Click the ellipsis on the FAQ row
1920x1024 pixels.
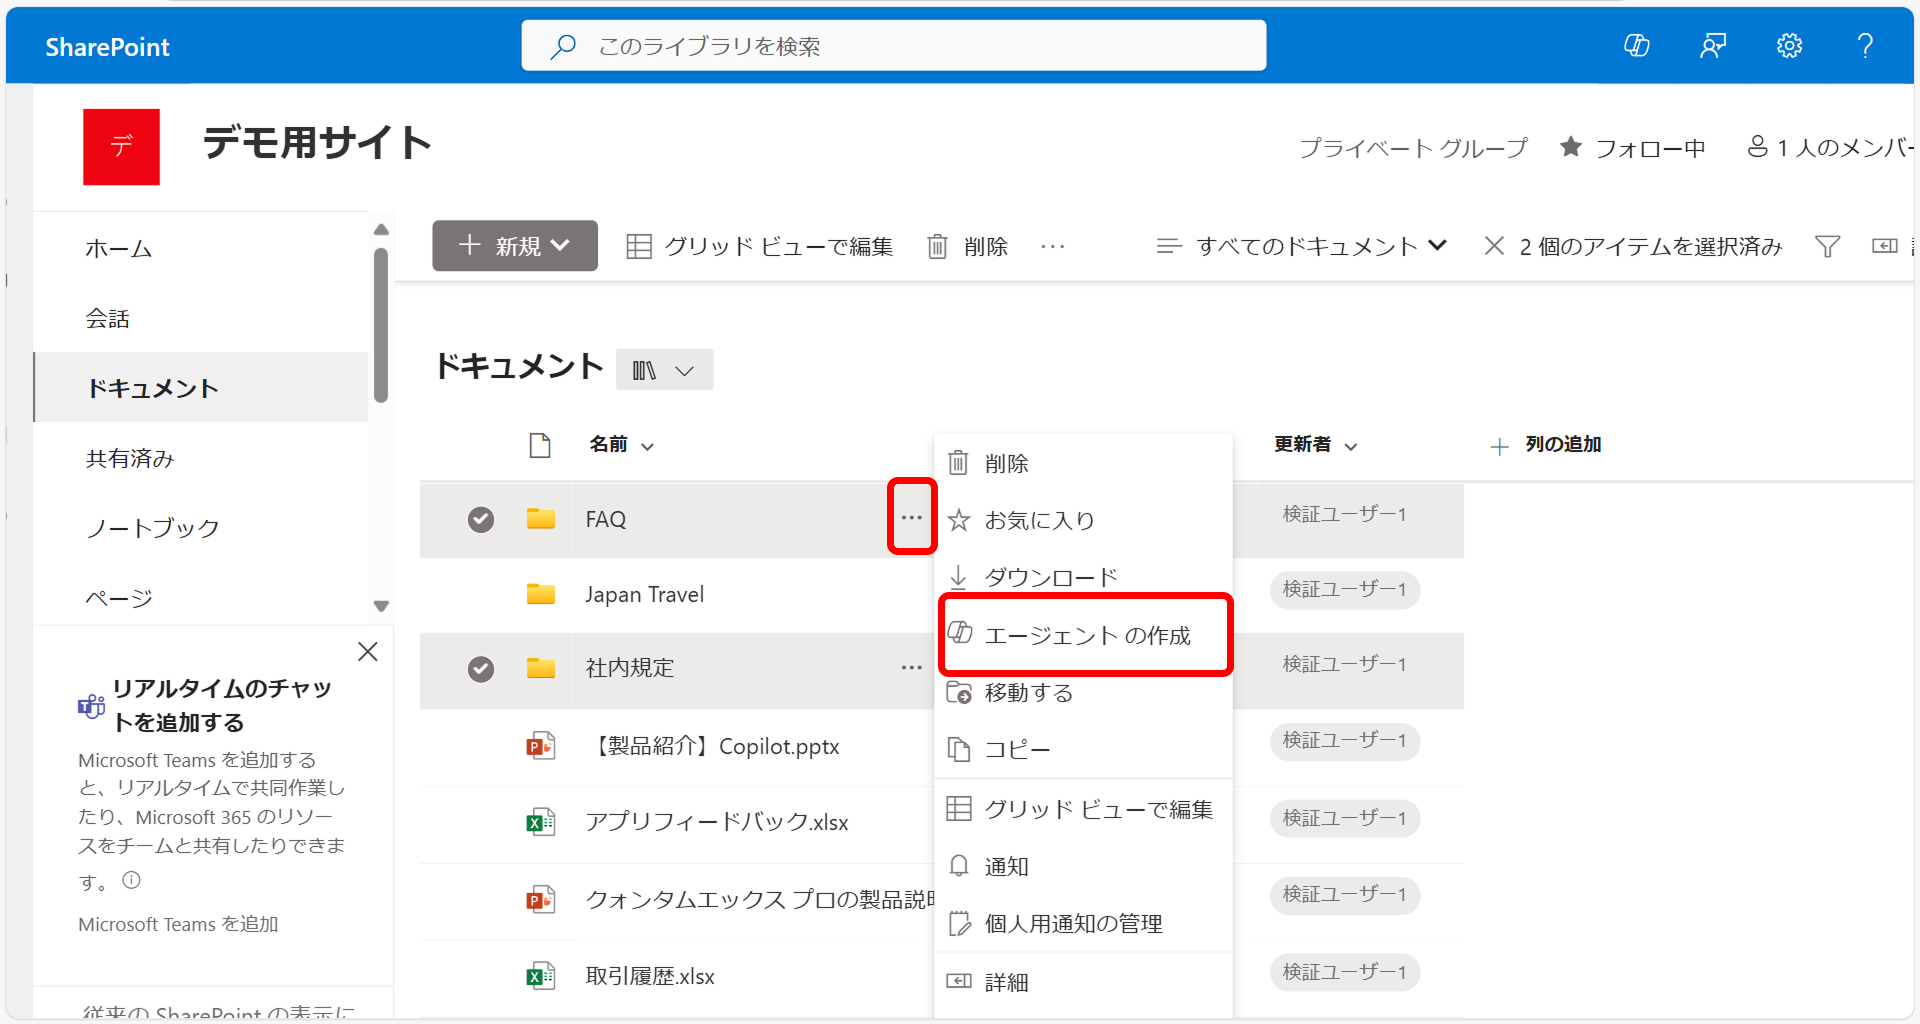911,517
